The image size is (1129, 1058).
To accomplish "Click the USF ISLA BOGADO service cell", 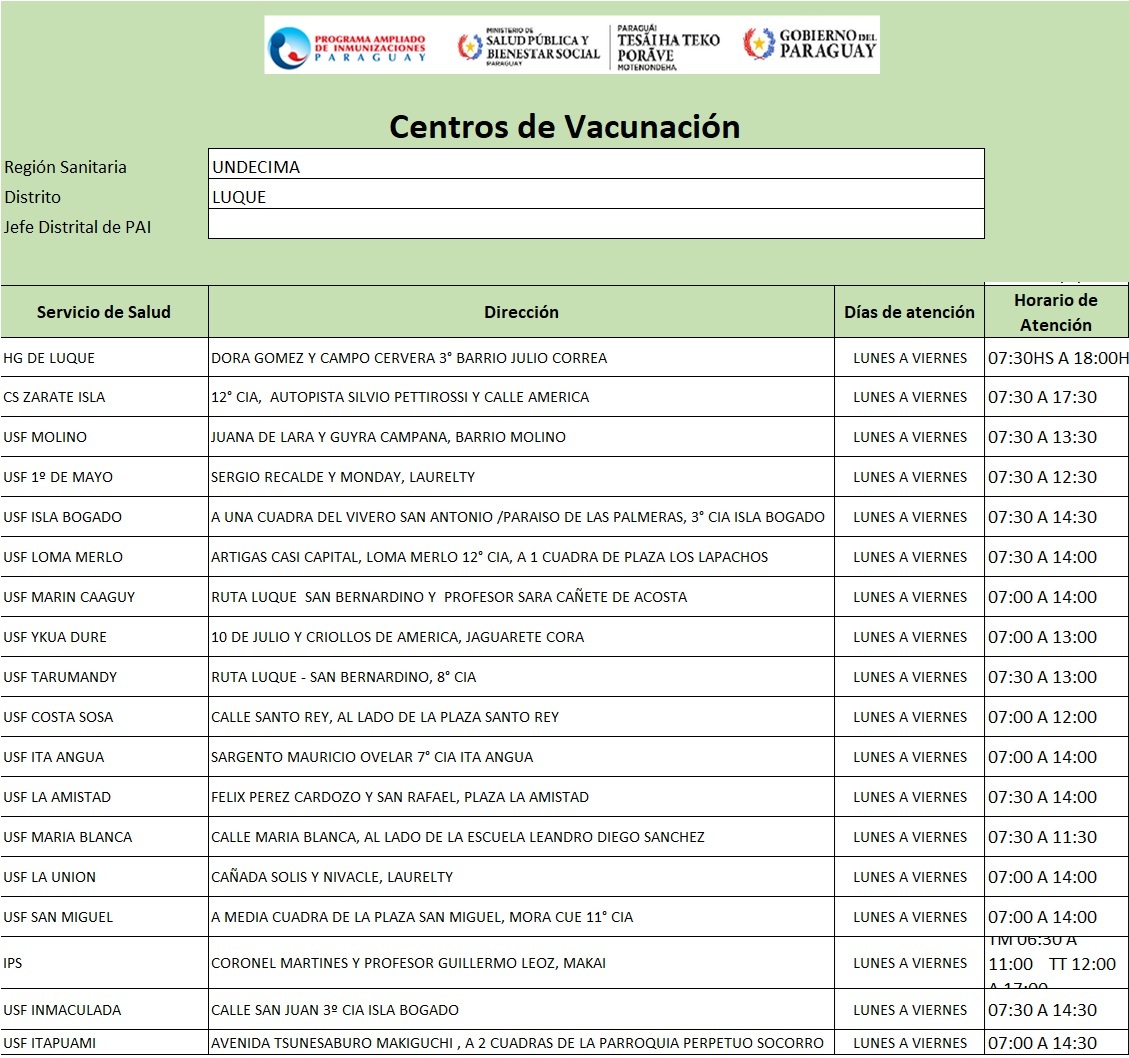I will coord(104,517).
